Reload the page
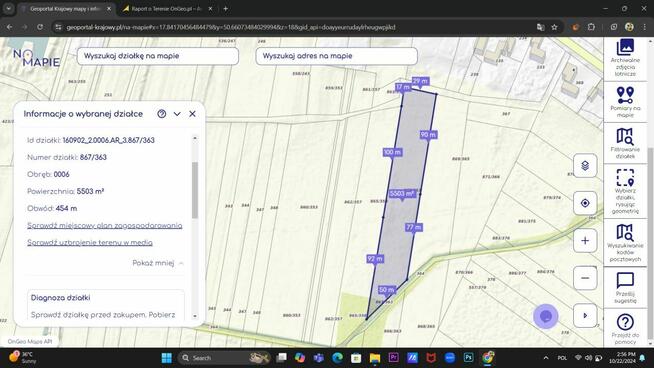Image resolution: width=654 pixels, height=368 pixels. (40, 27)
